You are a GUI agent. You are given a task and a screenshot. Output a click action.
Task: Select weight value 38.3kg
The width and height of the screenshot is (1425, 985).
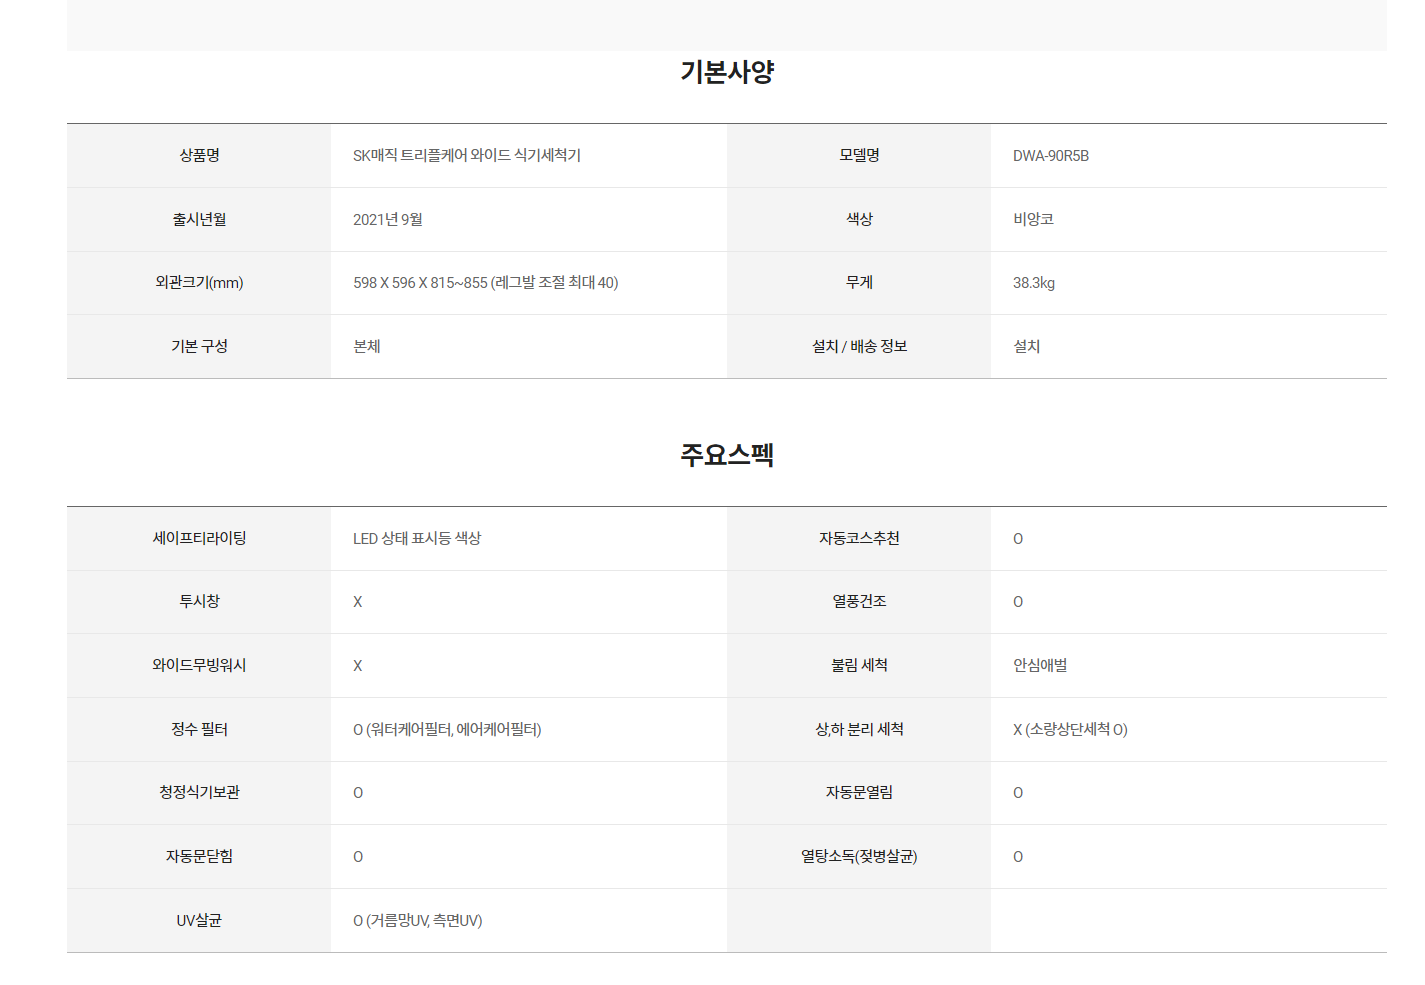1034,283
